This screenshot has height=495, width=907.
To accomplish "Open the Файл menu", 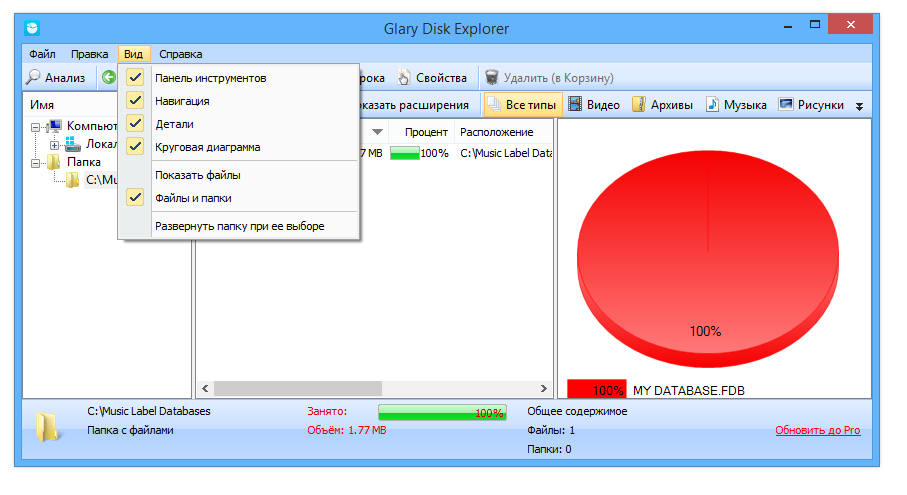I will click(x=42, y=54).
